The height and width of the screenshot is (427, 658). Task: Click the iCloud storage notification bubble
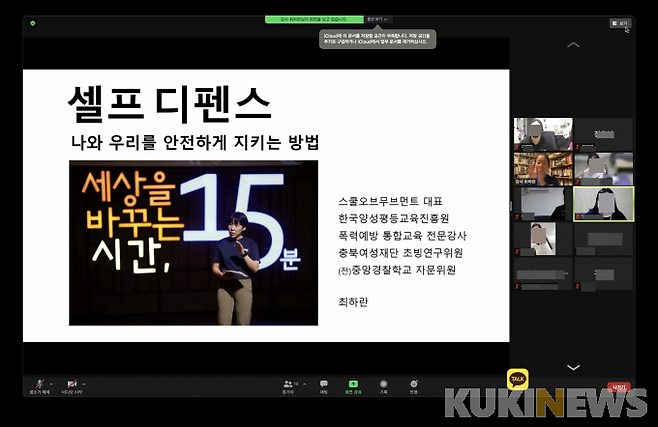pyautogui.click(x=377, y=39)
